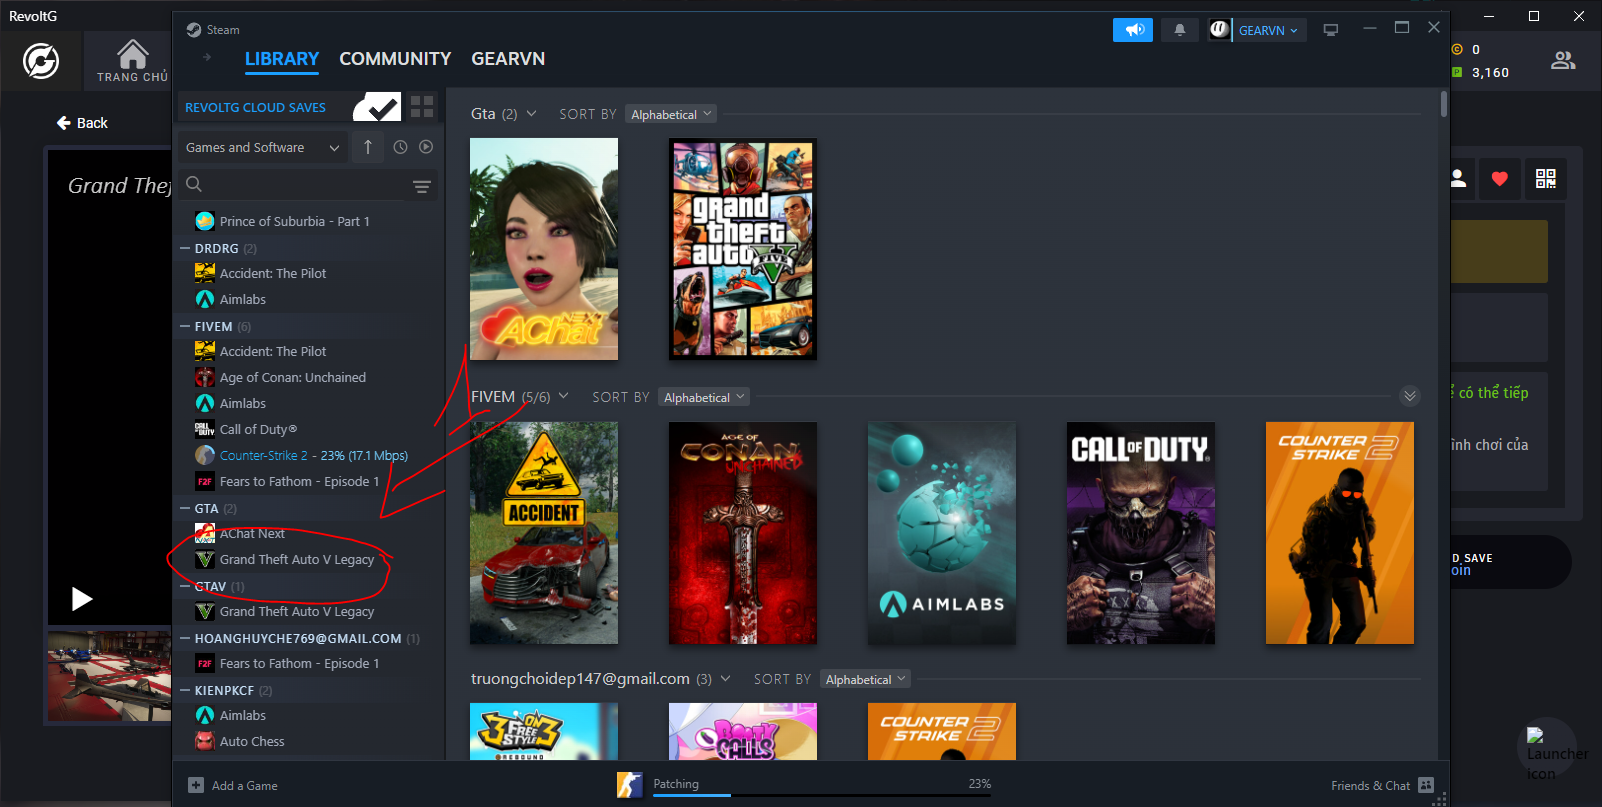Open Sort By dropdown for FIVEM collection
This screenshot has width=1602, height=807.
(704, 397)
